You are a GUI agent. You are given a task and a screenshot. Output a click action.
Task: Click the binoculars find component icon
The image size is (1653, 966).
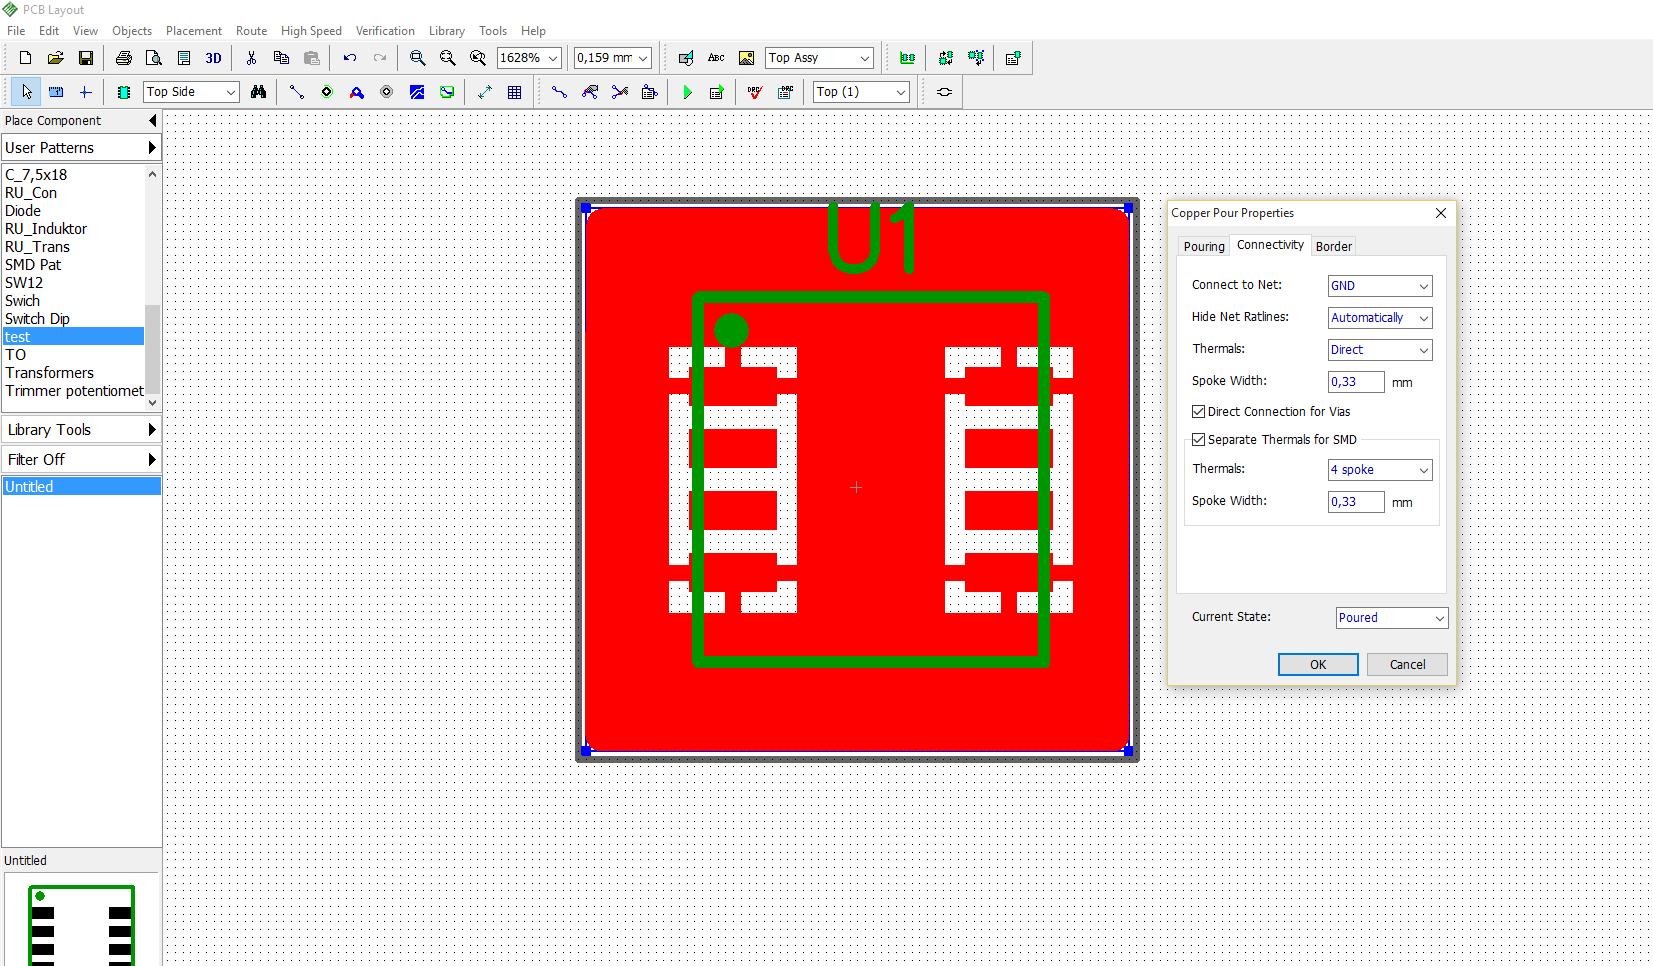(x=259, y=92)
